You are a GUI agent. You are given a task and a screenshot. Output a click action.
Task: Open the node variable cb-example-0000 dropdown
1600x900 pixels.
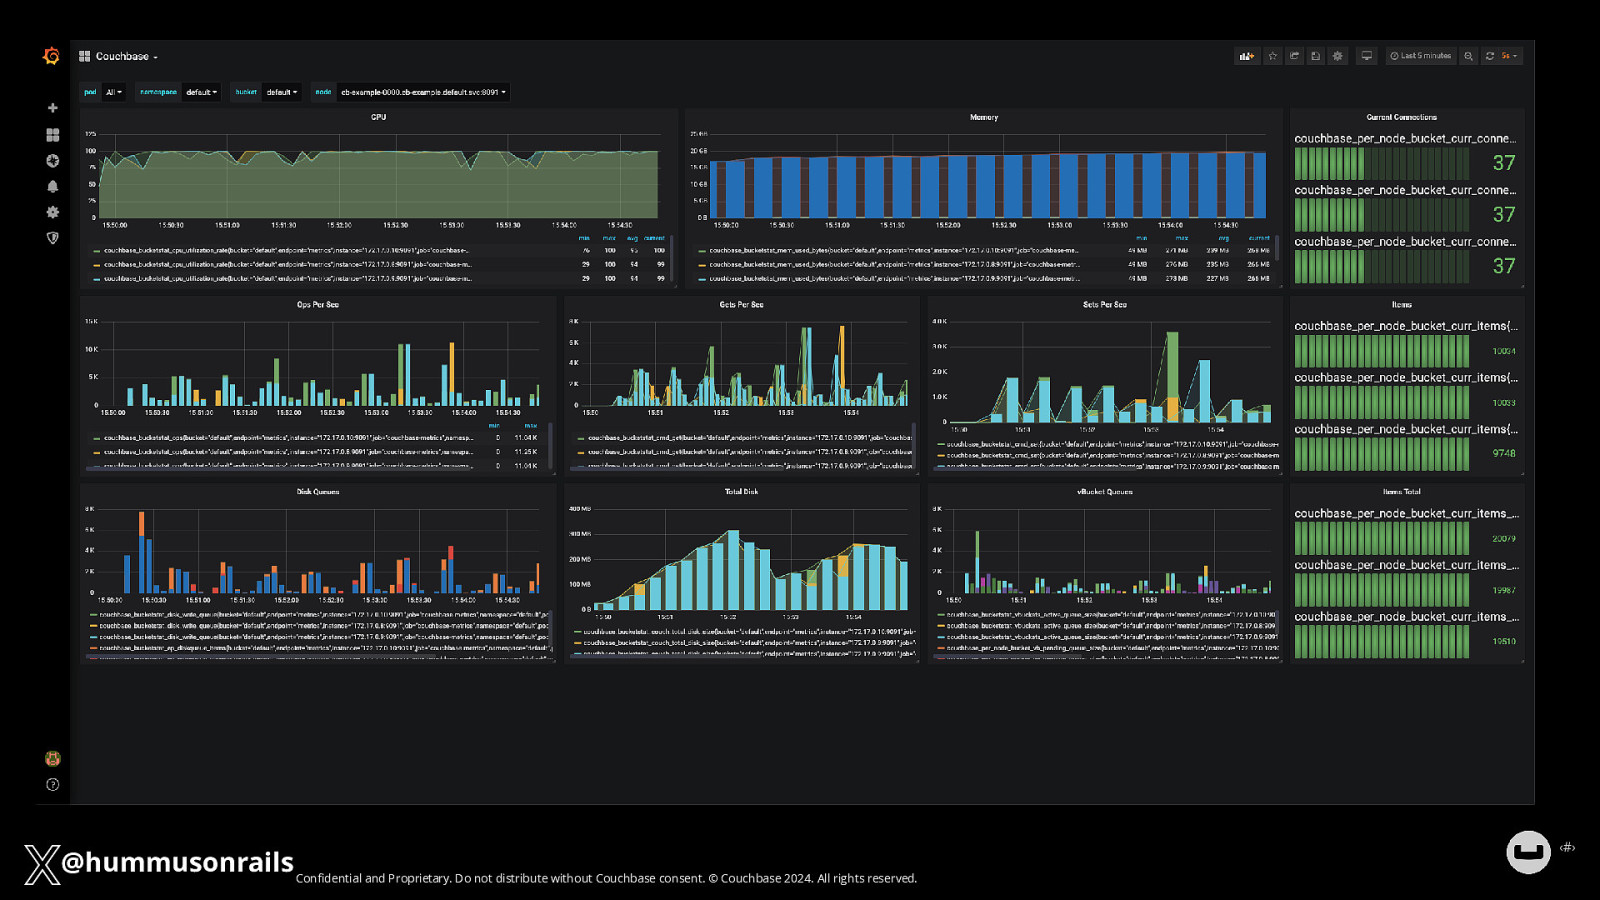coord(424,92)
